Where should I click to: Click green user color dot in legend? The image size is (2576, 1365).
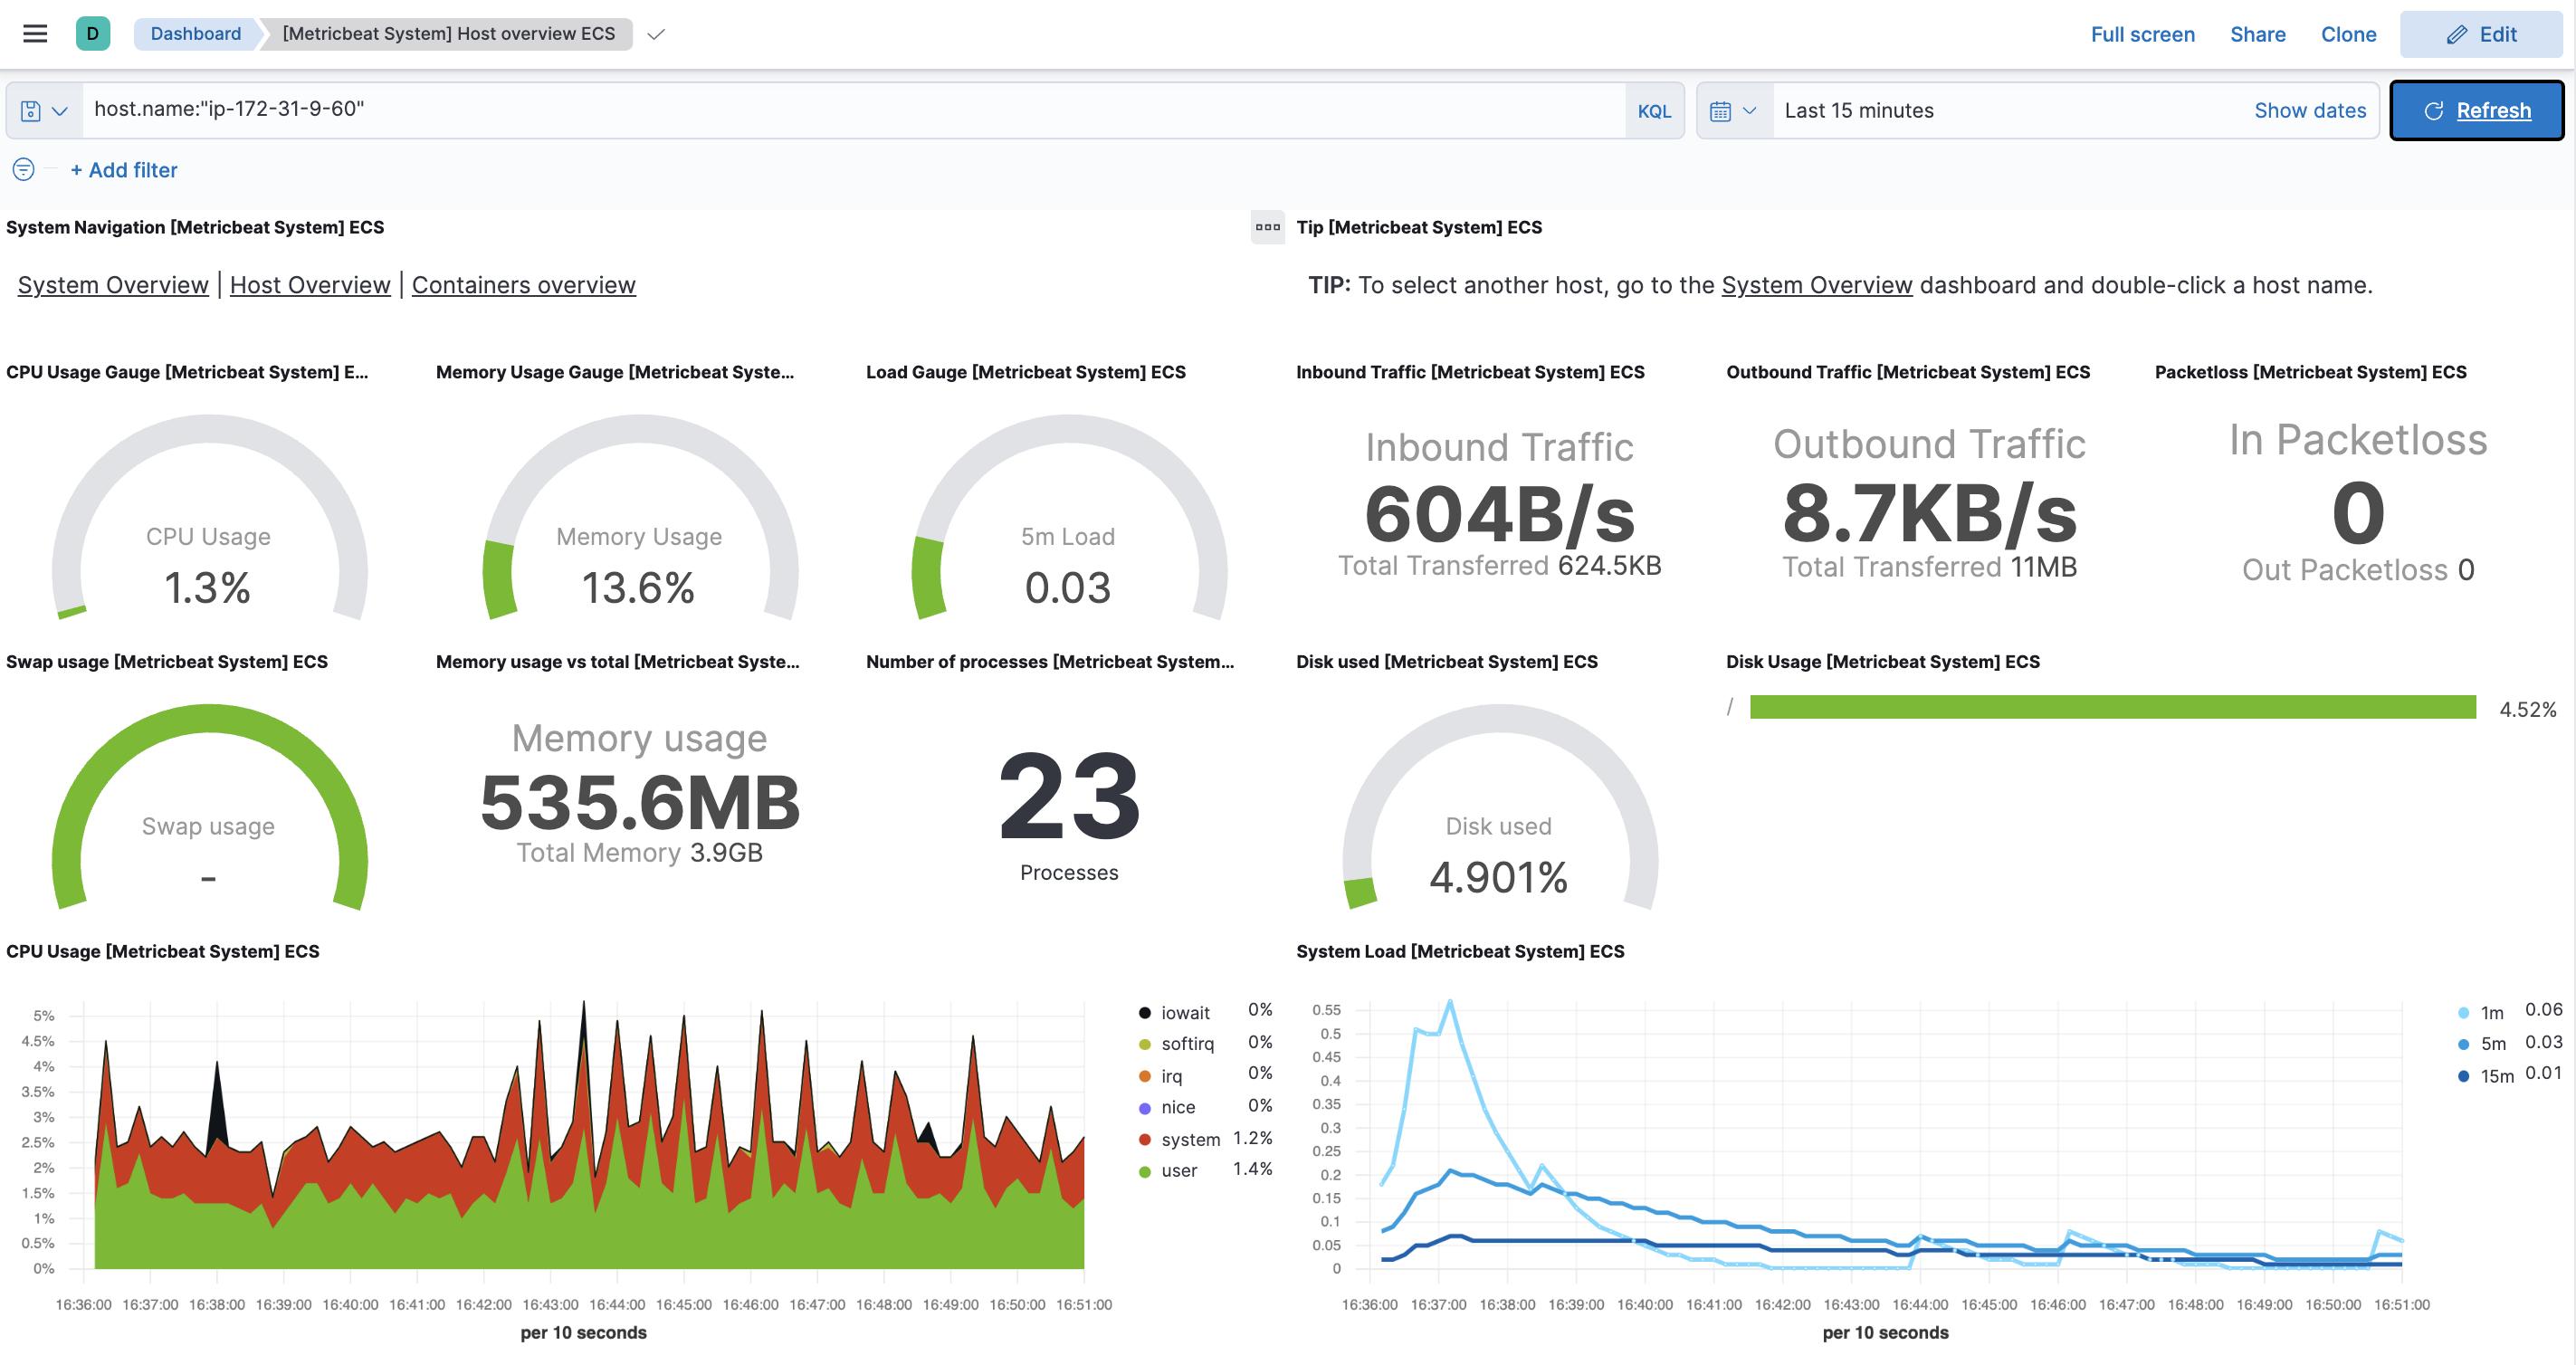pyautogui.click(x=1144, y=1171)
